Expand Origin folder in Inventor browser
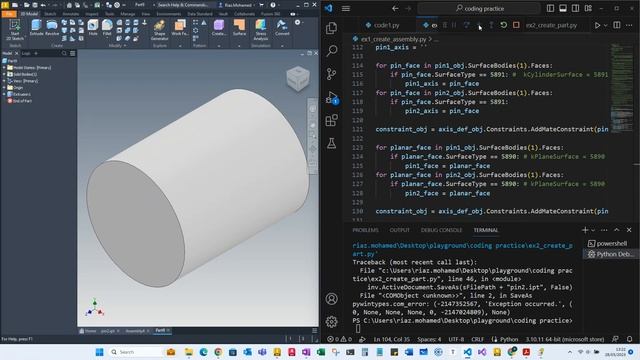Image resolution: width=640 pixels, height=360 pixels. 4,87
